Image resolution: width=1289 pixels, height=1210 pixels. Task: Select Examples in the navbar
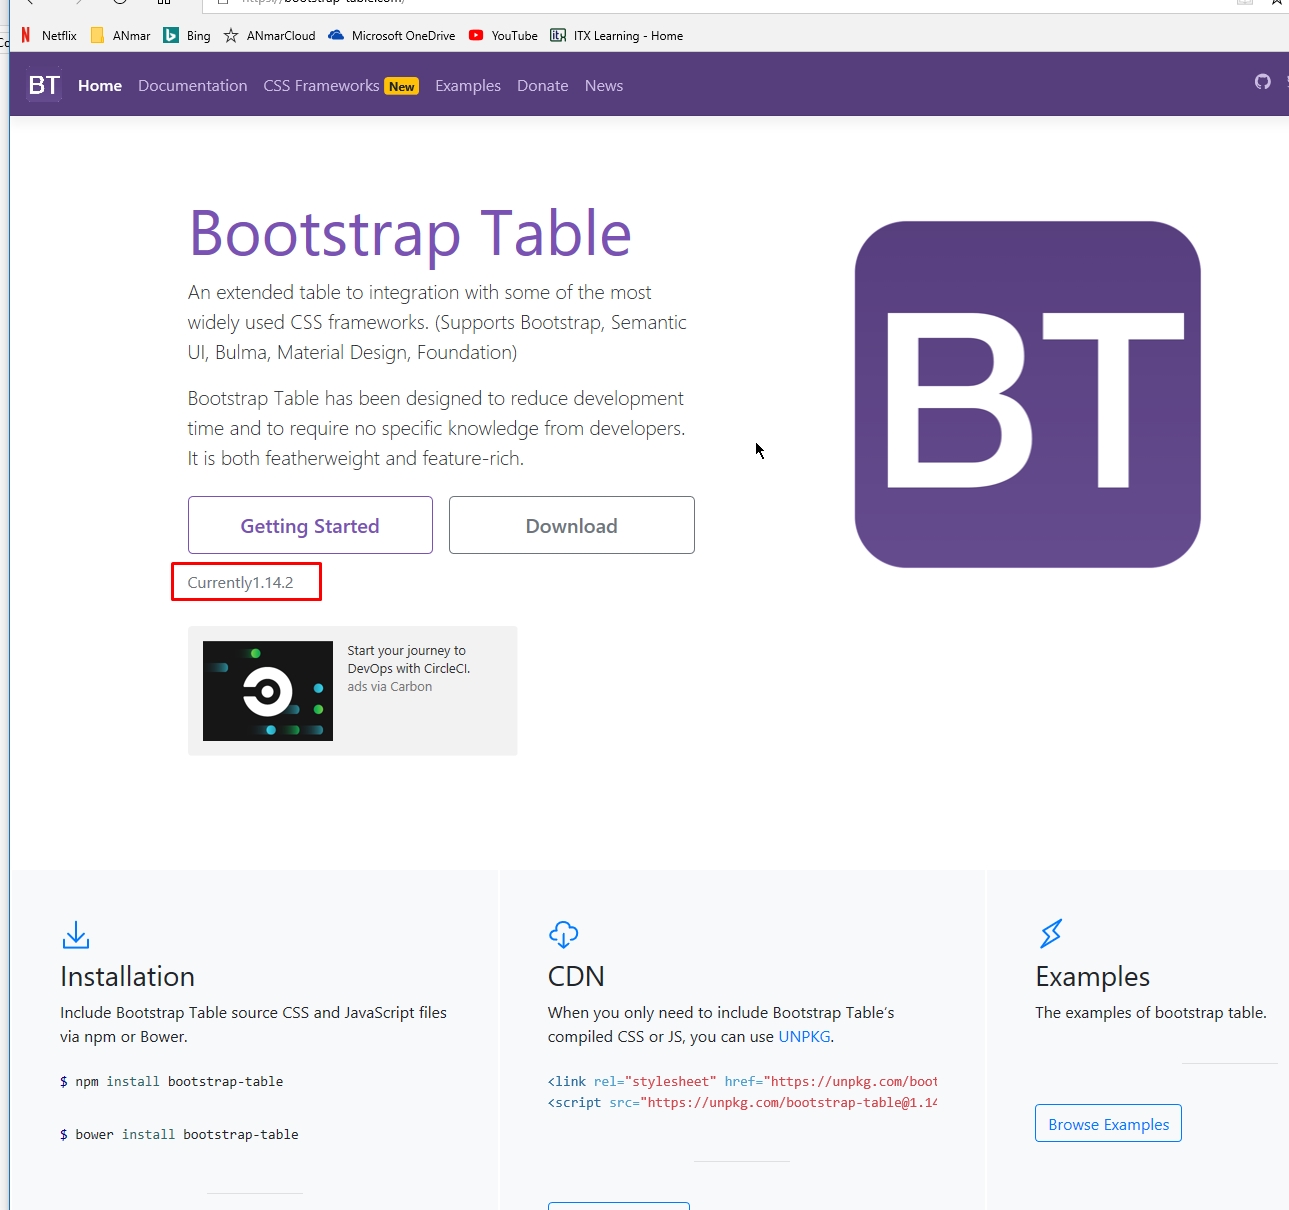[467, 86]
